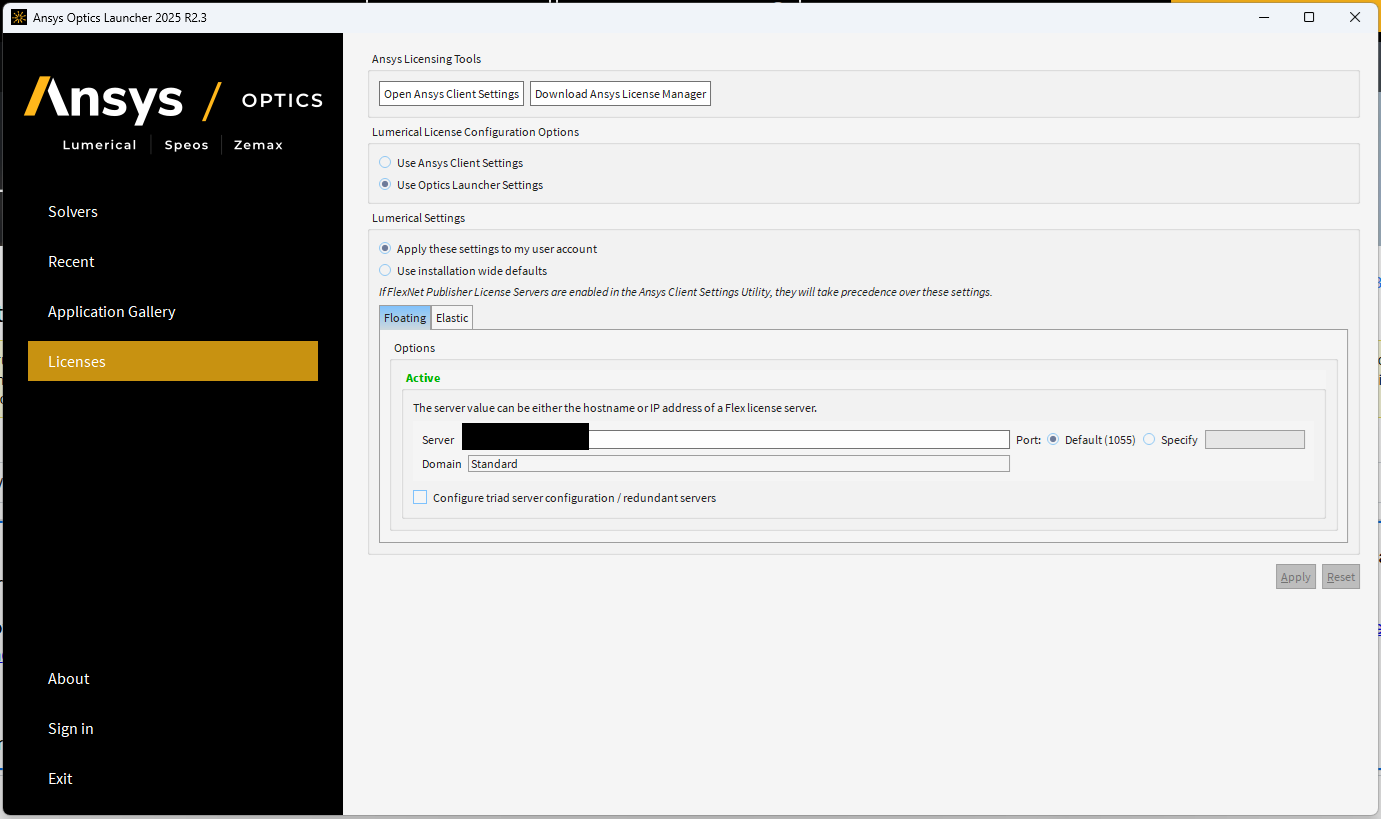Open the Solvers section in sidebar

click(73, 212)
